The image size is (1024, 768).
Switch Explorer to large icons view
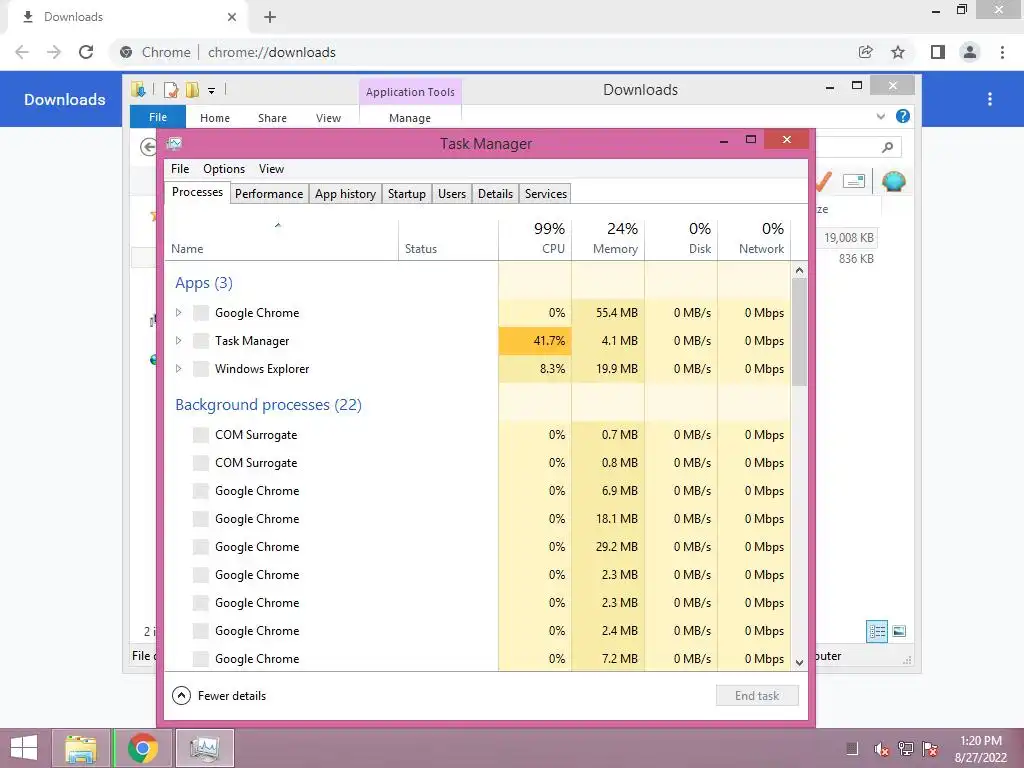pos(899,631)
